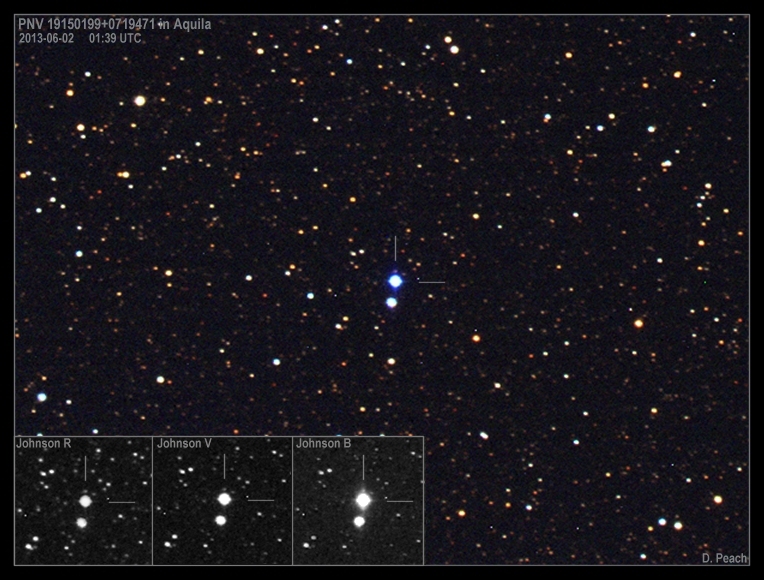Click the date text '2013-06-02'
Viewport: 764px width, 580px height.
tap(46, 39)
